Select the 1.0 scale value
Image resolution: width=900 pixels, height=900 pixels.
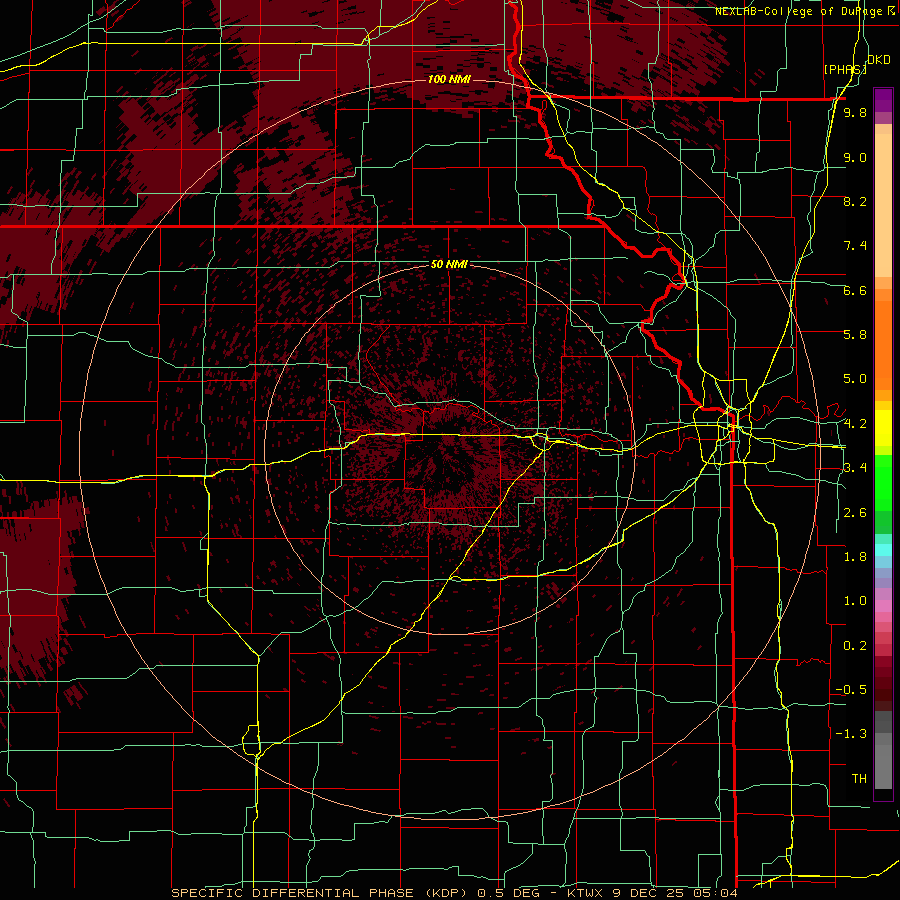[855, 601]
